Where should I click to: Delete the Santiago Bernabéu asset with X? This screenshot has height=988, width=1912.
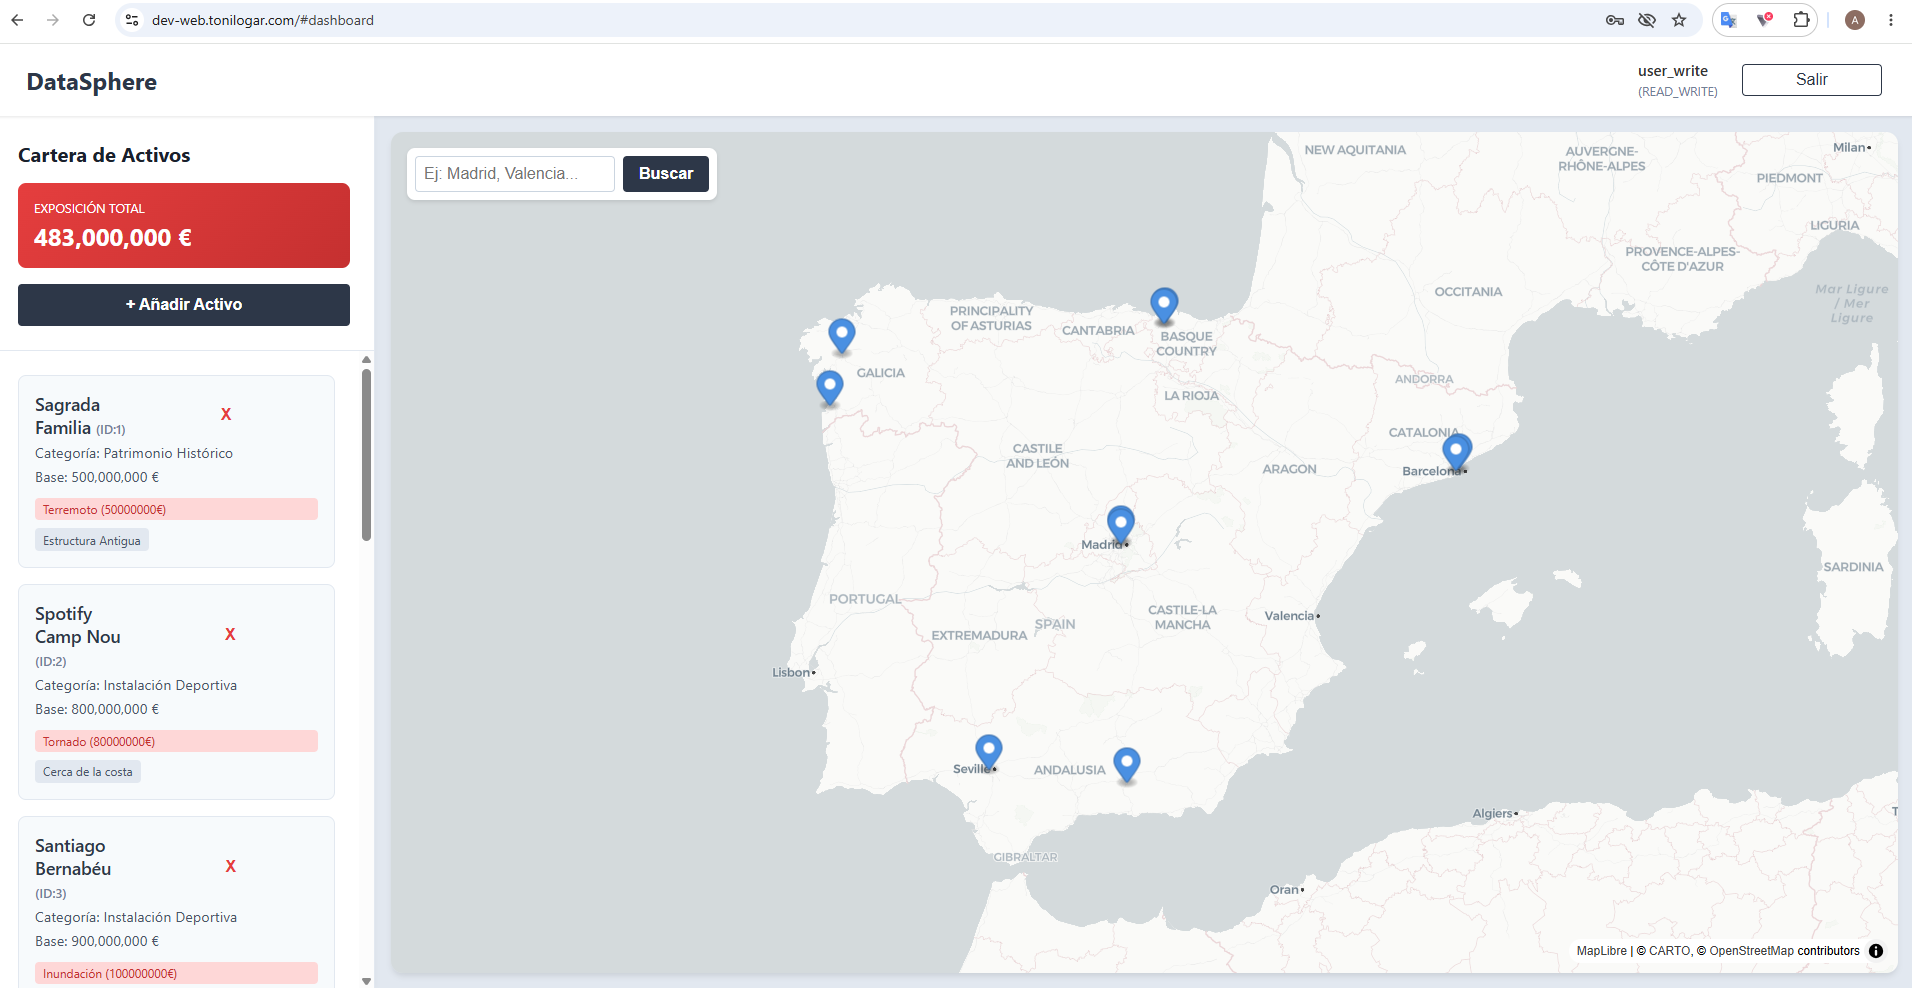(231, 866)
